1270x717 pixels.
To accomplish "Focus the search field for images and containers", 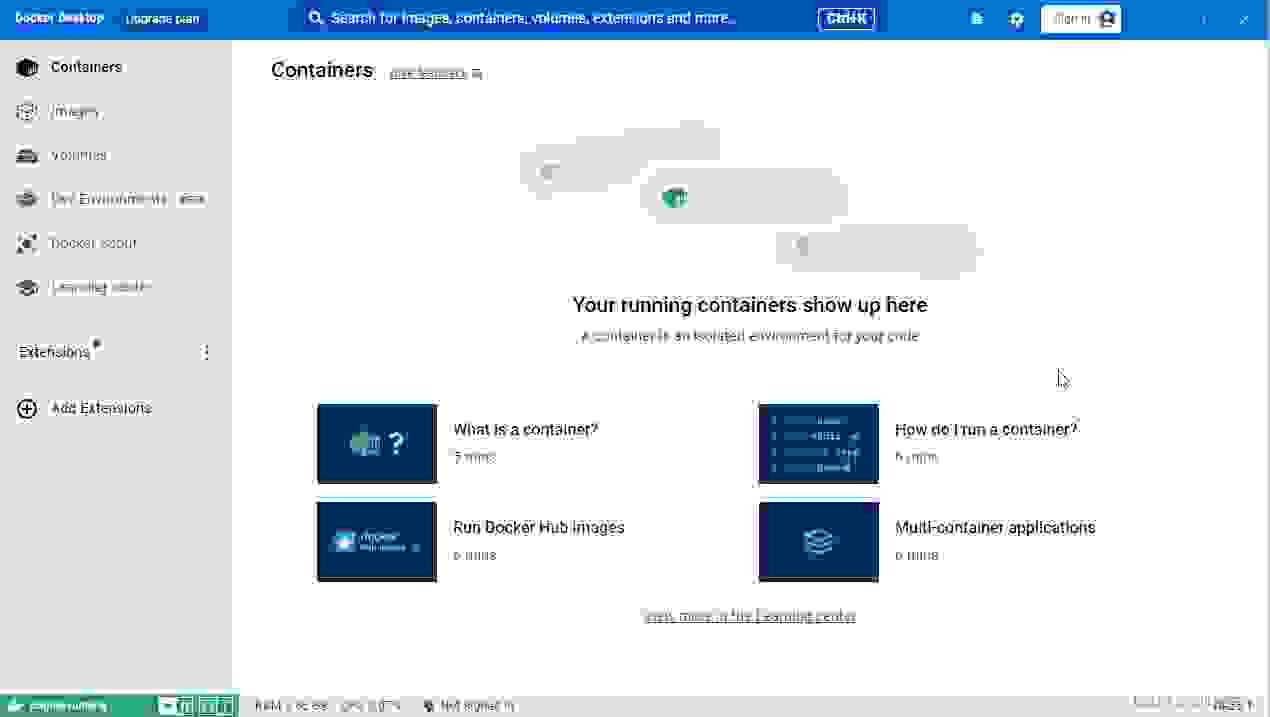I will point(590,18).
